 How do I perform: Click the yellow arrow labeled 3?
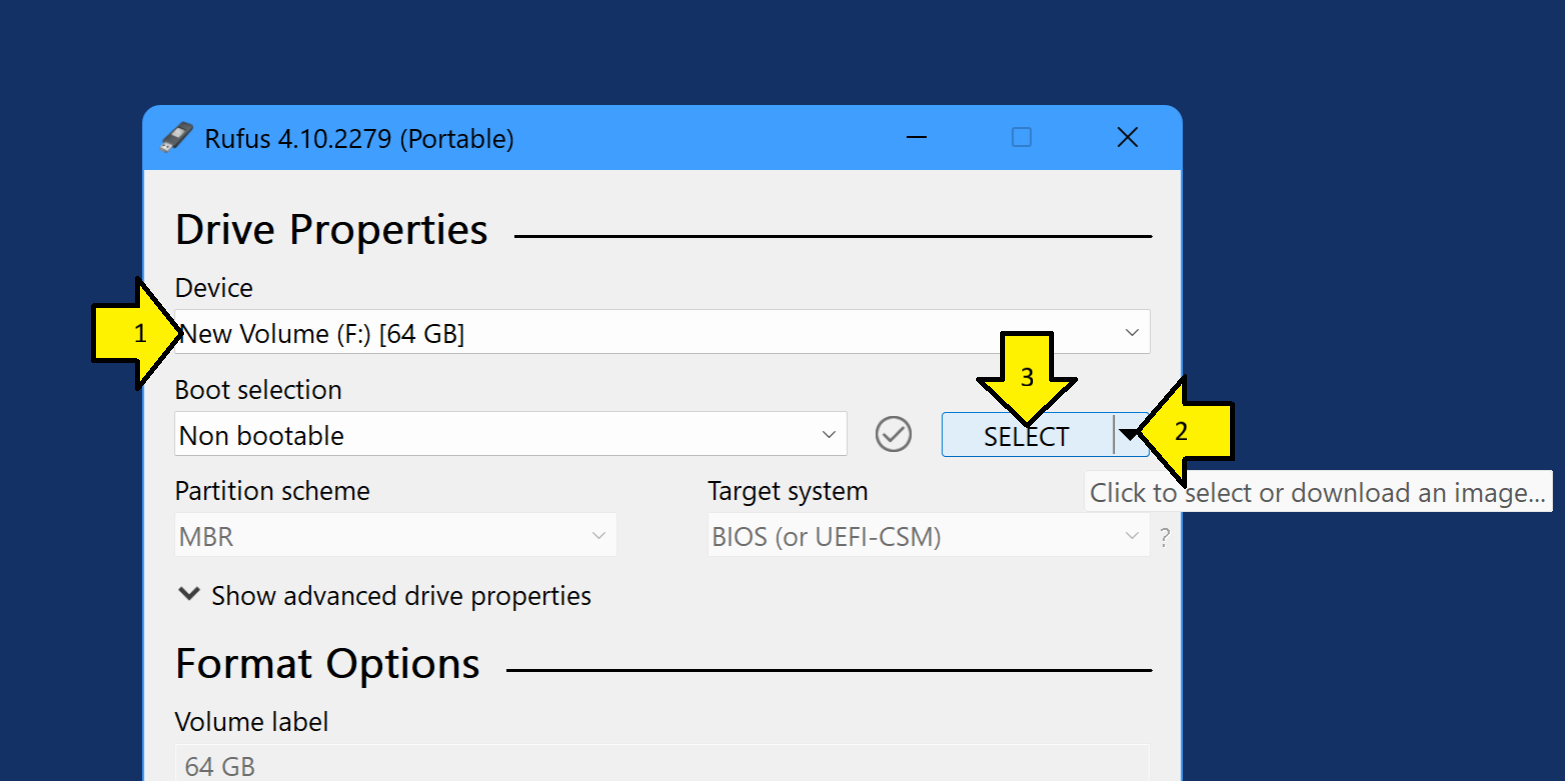[1026, 378]
